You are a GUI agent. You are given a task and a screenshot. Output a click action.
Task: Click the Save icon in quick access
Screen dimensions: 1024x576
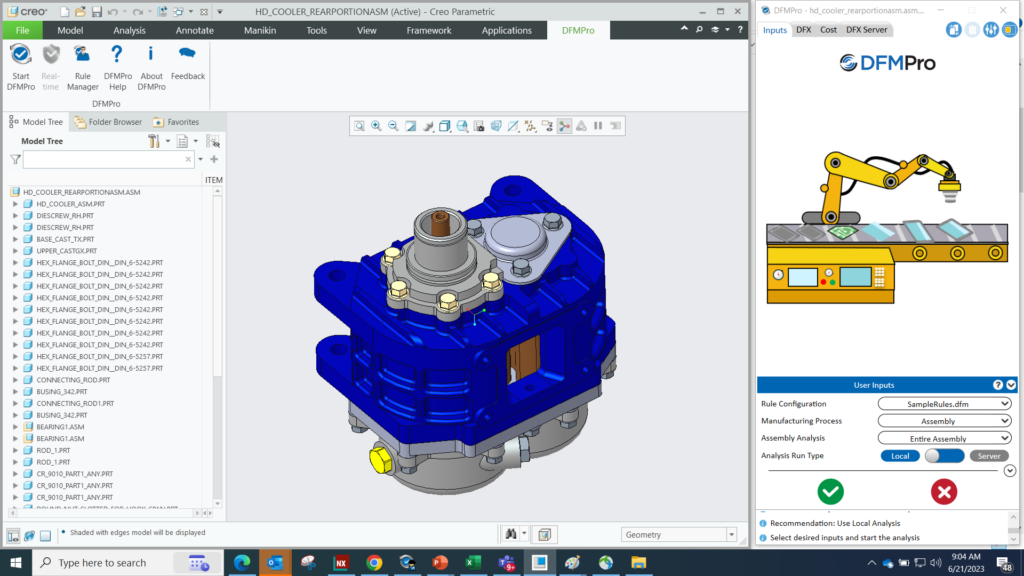[96, 12]
